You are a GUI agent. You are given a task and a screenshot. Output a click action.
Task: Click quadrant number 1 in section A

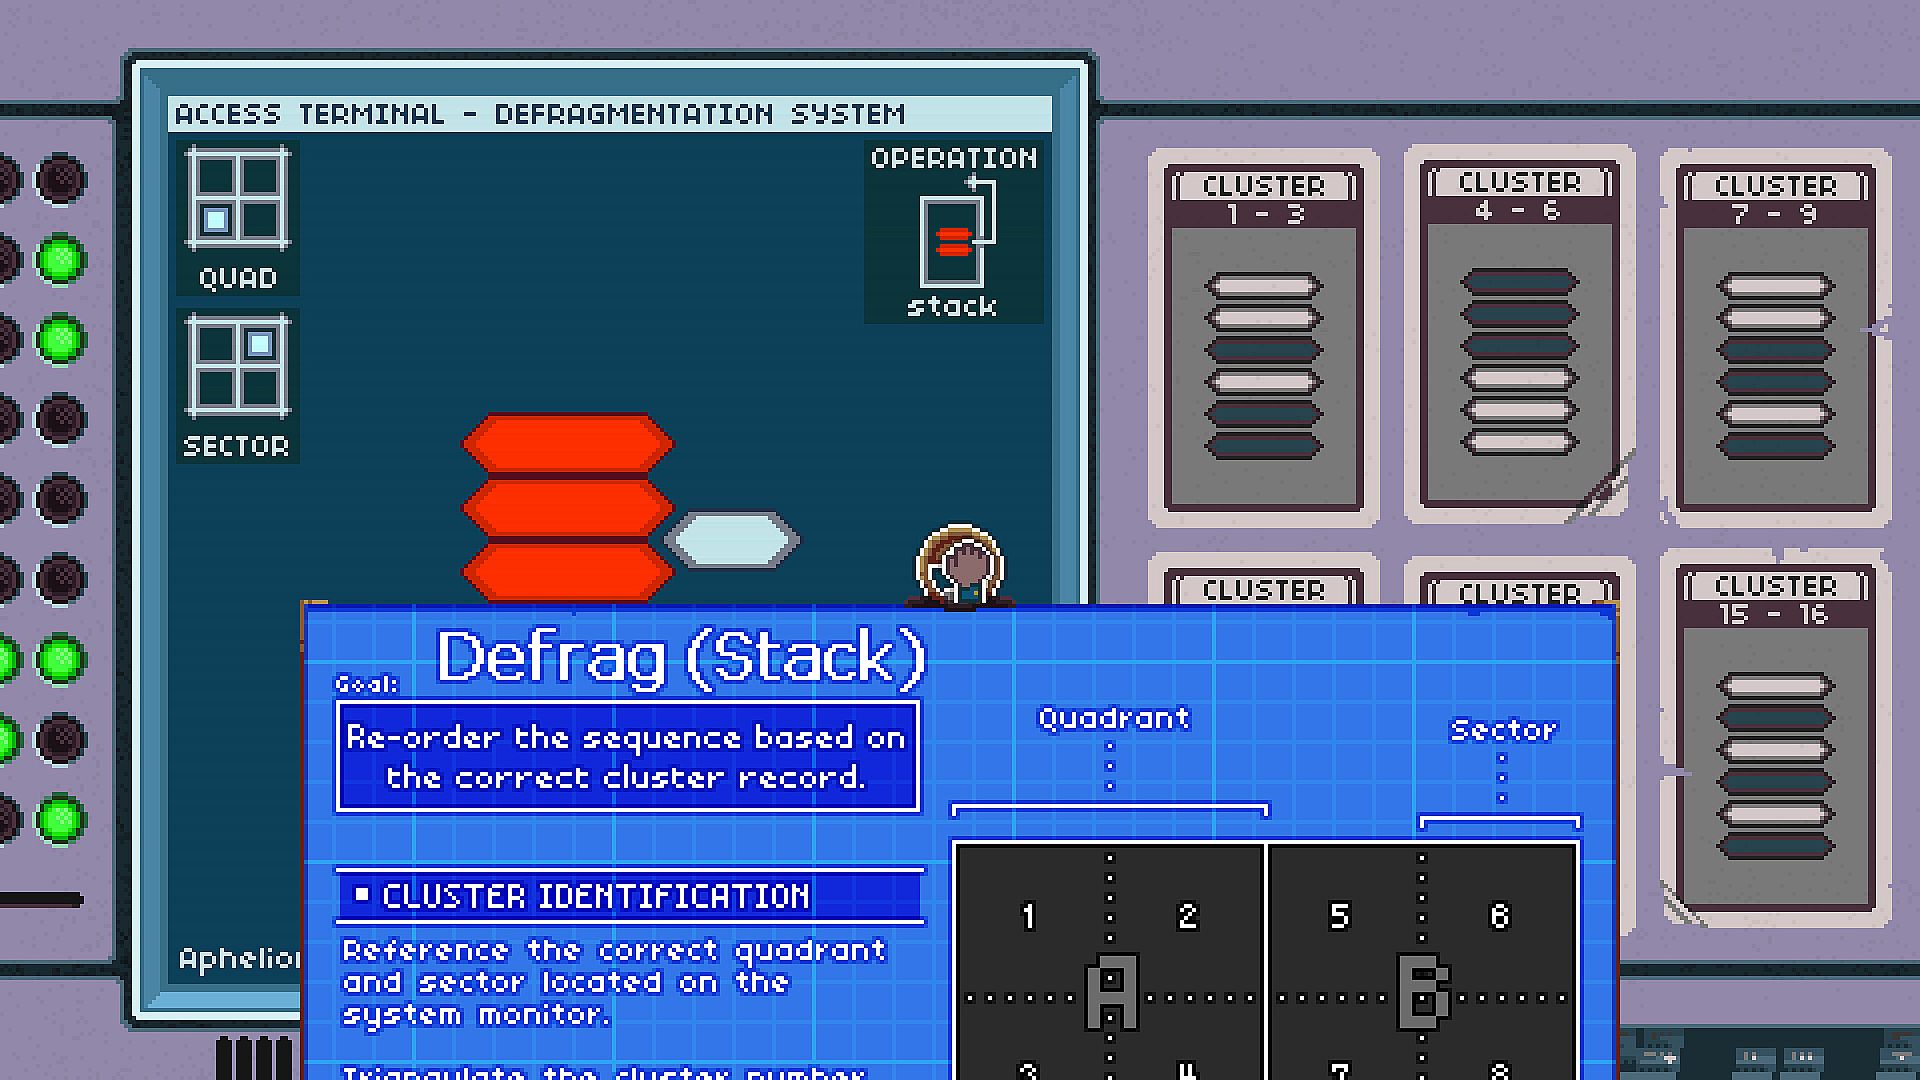1028,916
